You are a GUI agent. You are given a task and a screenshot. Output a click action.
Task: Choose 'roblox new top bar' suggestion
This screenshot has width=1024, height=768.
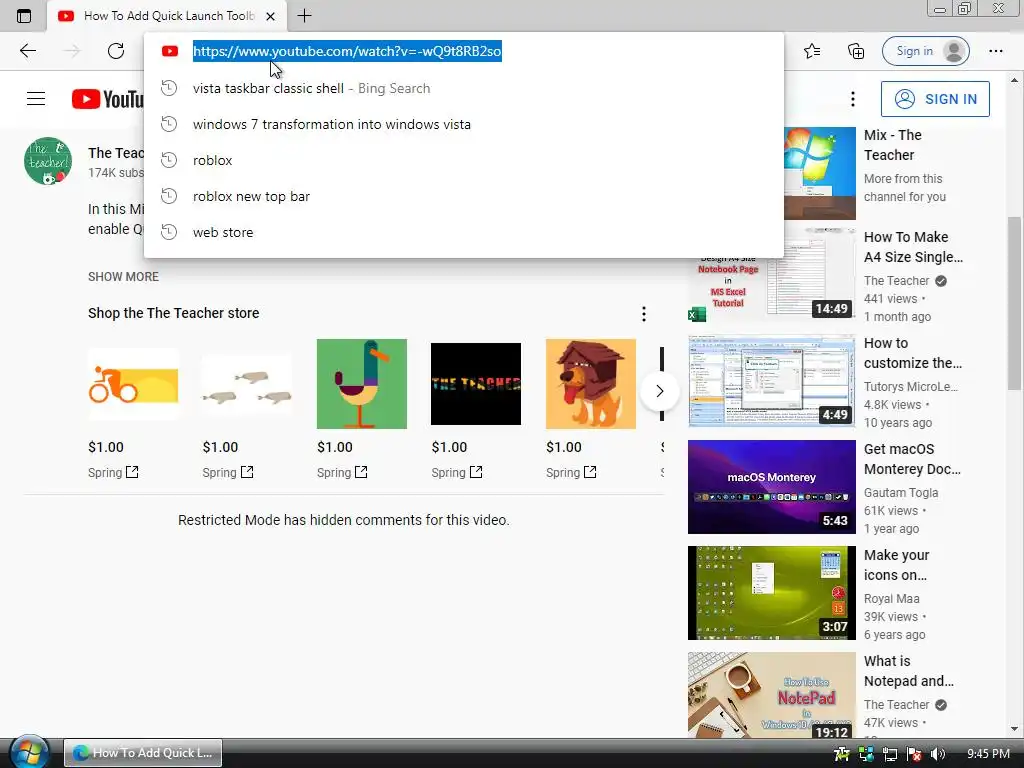click(x=464, y=196)
